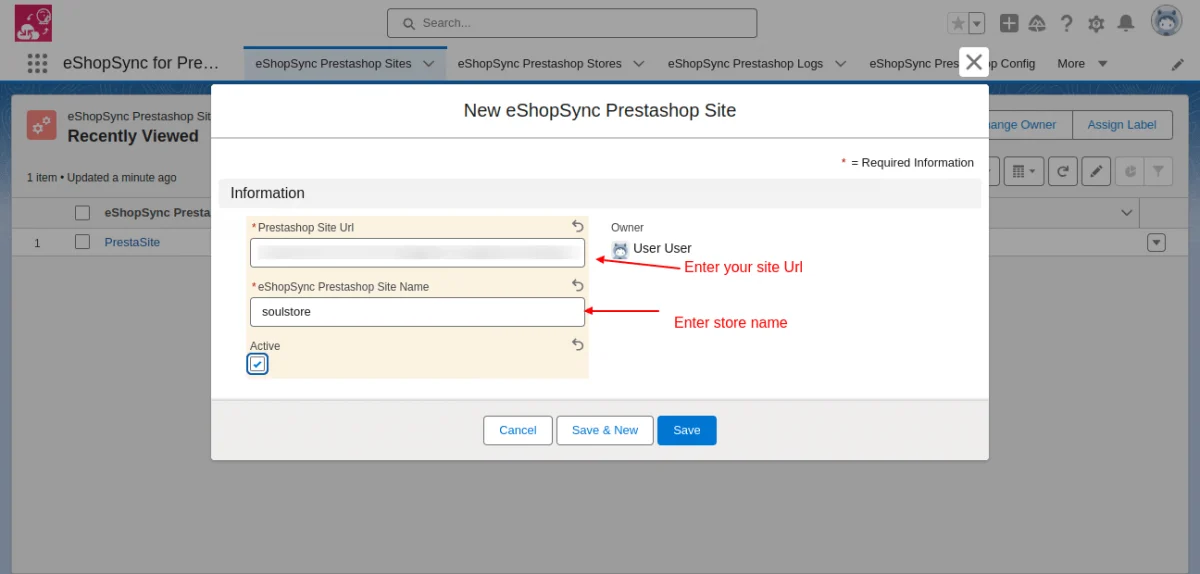Edit navigation pencil icon

(1178, 64)
